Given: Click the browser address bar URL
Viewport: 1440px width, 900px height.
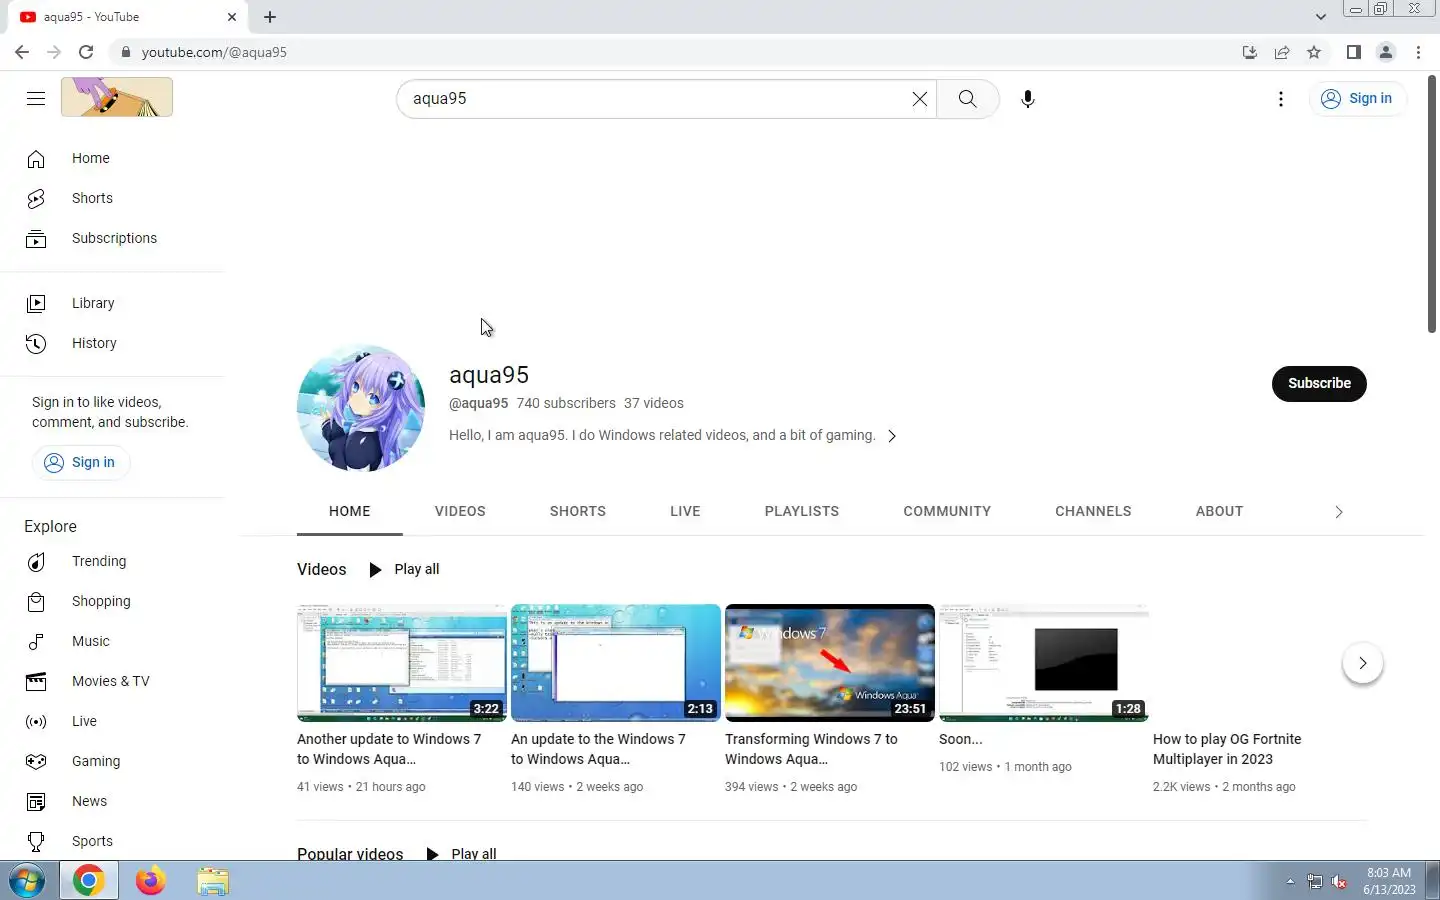Looking at the screenshot, I should coord(214,52).
